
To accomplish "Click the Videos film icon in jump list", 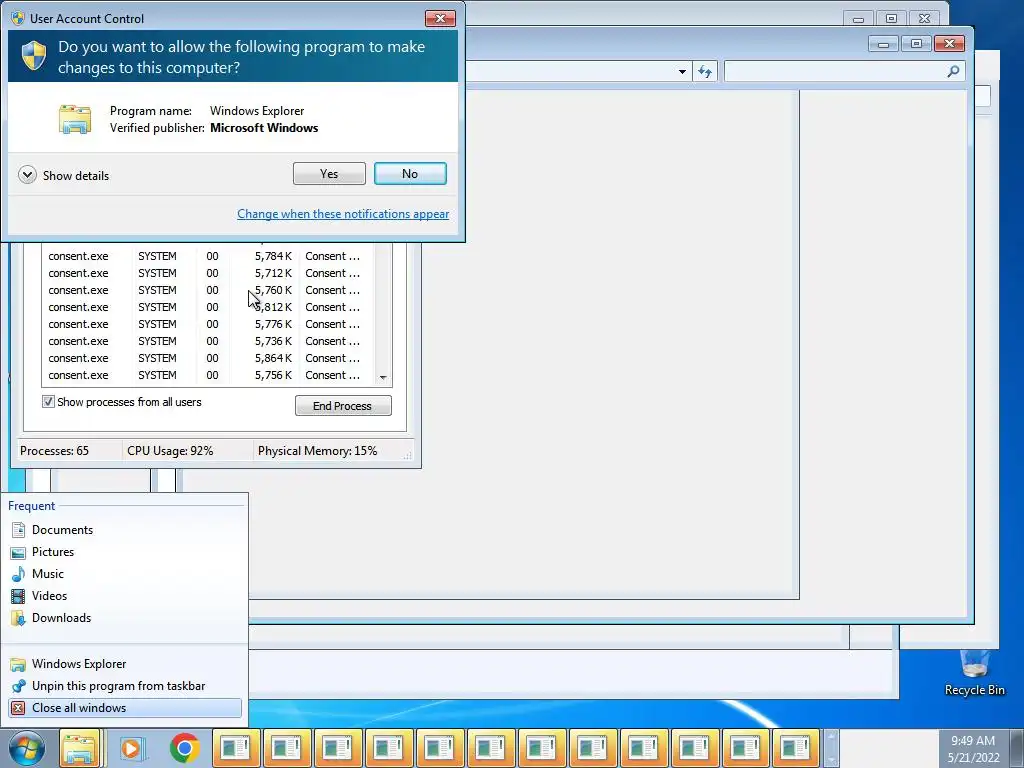I will tap(18, 596).
